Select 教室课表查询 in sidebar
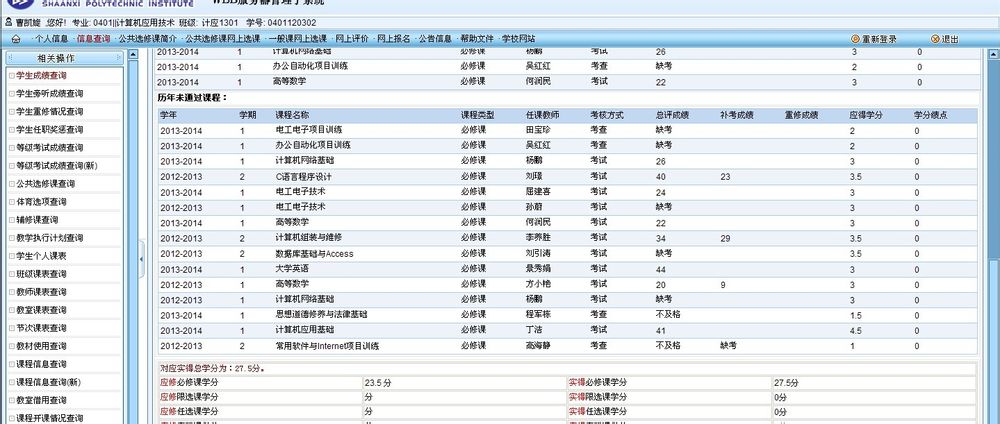Screen dimensions: 1000x424 pos(41,311)
